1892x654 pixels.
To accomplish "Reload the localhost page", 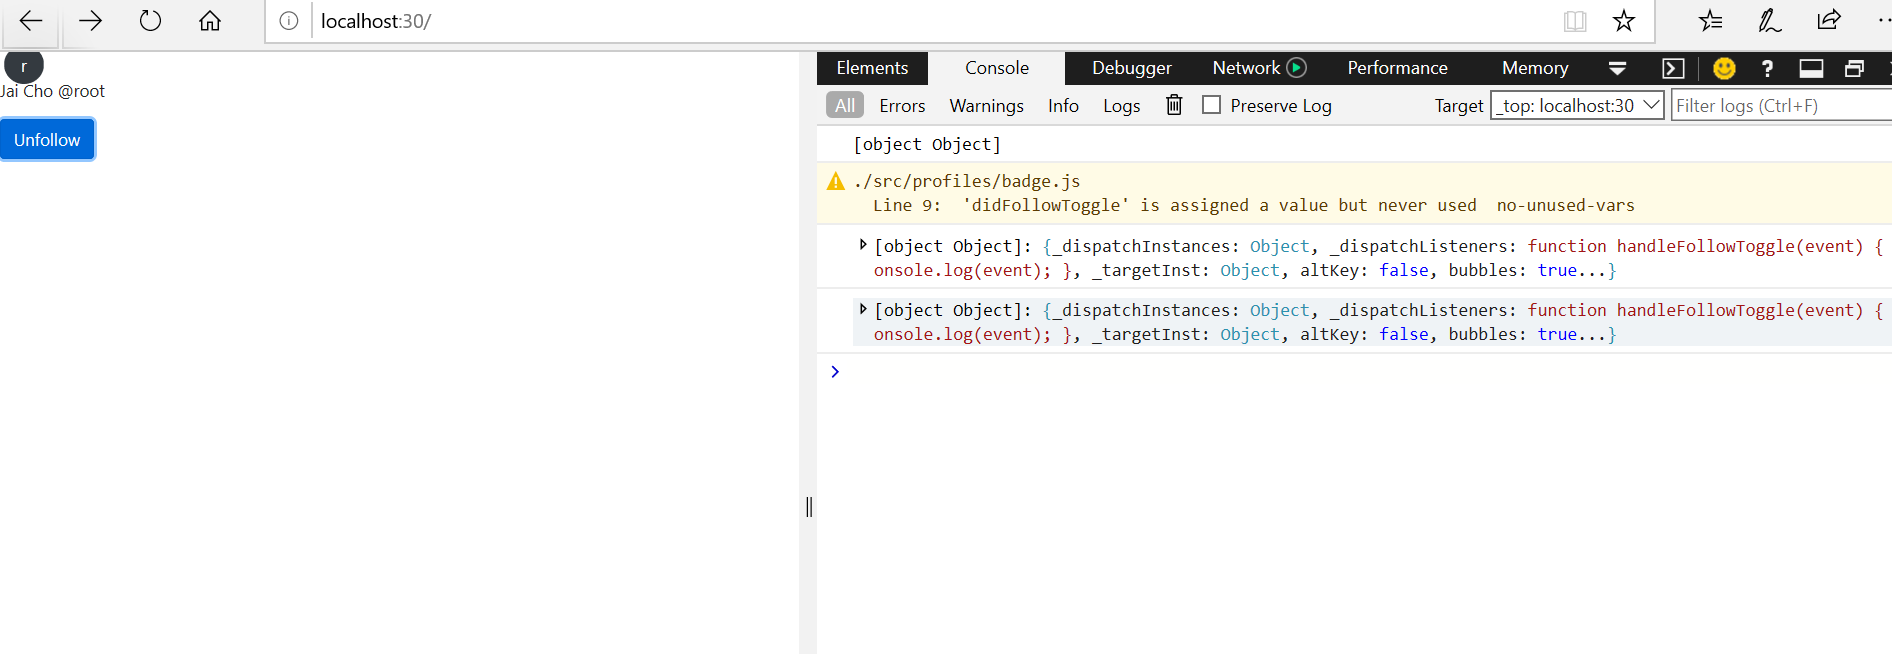I will point(150,21).
